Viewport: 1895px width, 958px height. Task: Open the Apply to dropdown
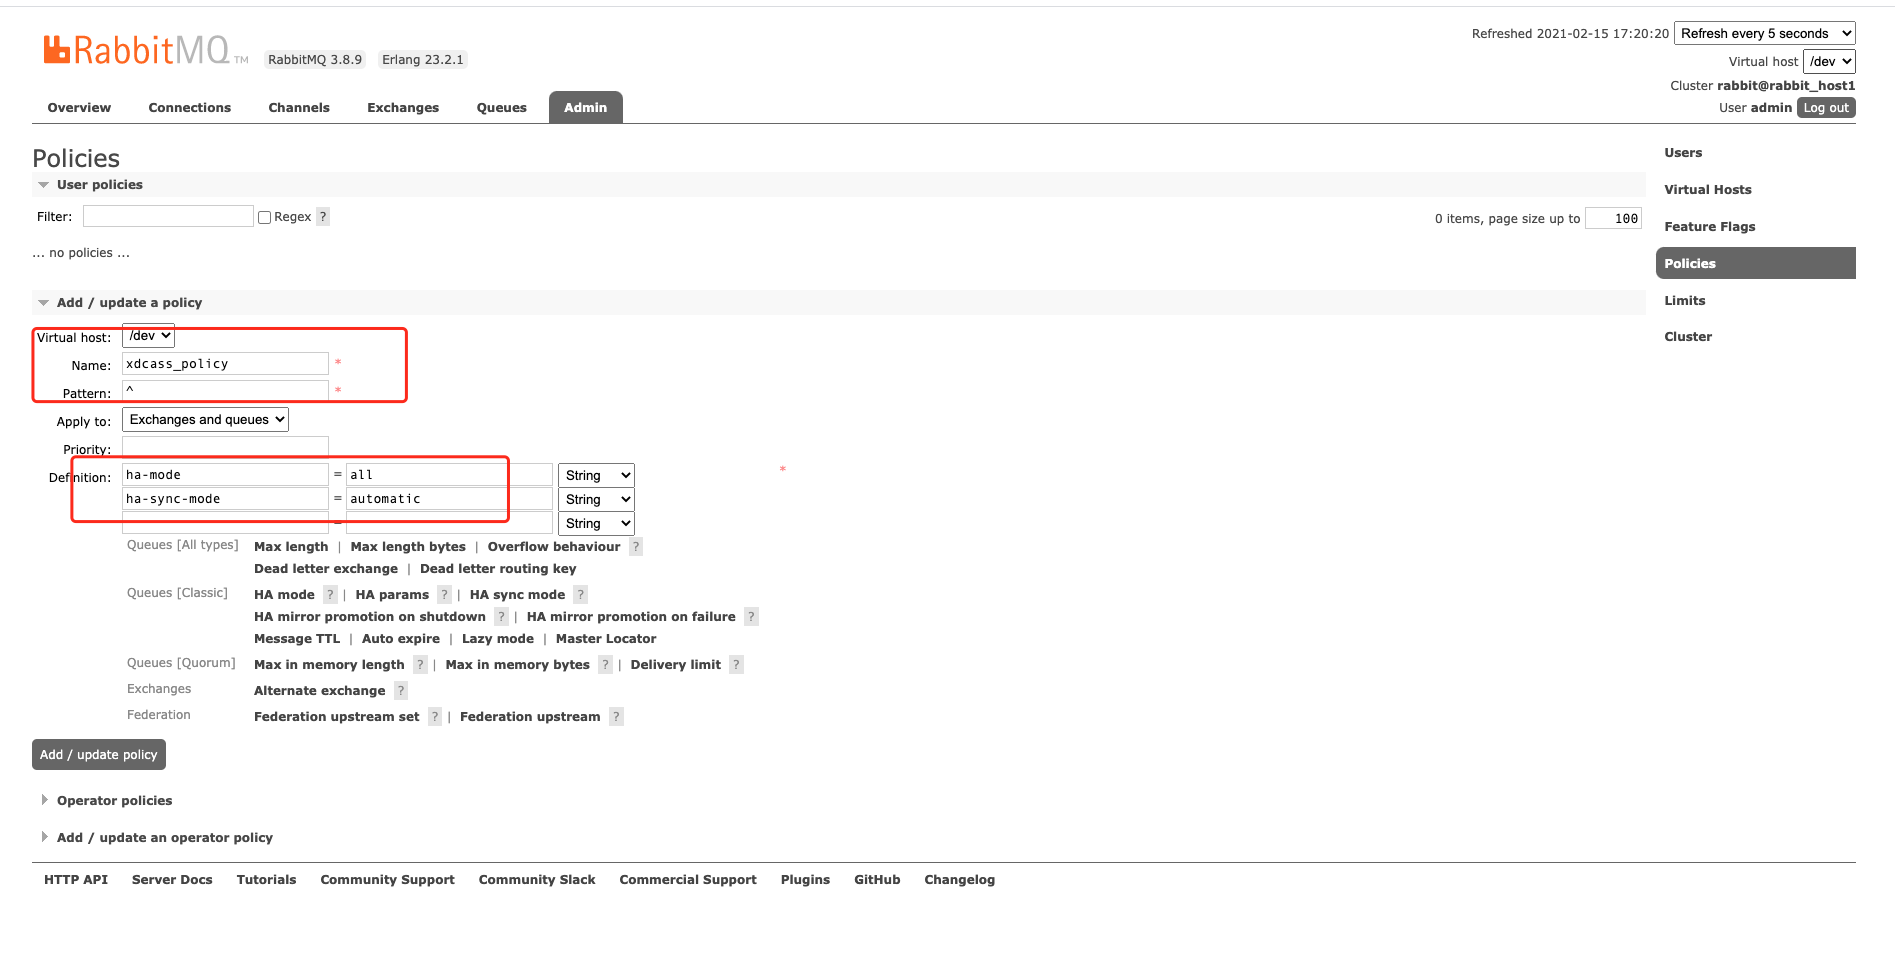pos(205,420)
